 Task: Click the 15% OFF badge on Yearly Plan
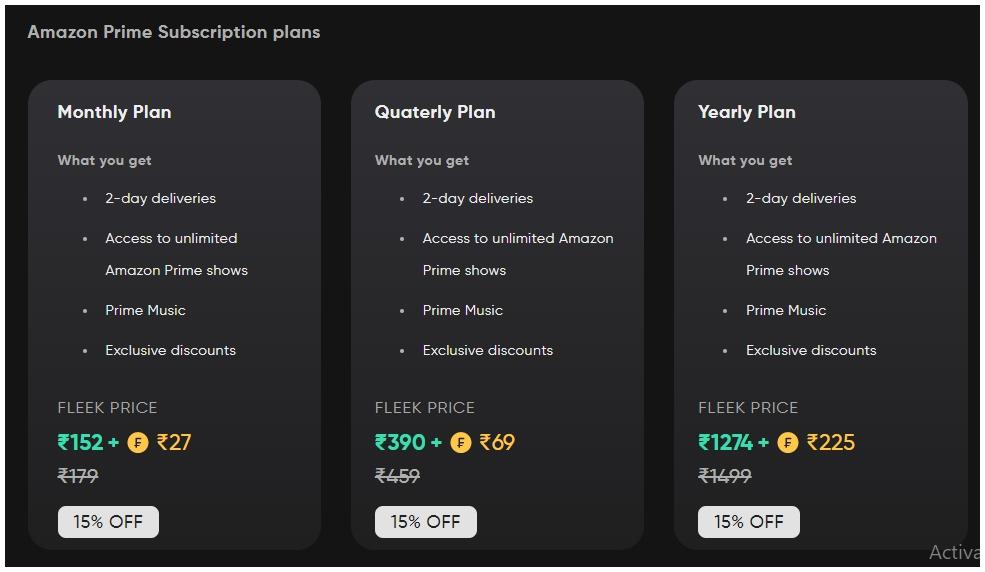[748, 522]
